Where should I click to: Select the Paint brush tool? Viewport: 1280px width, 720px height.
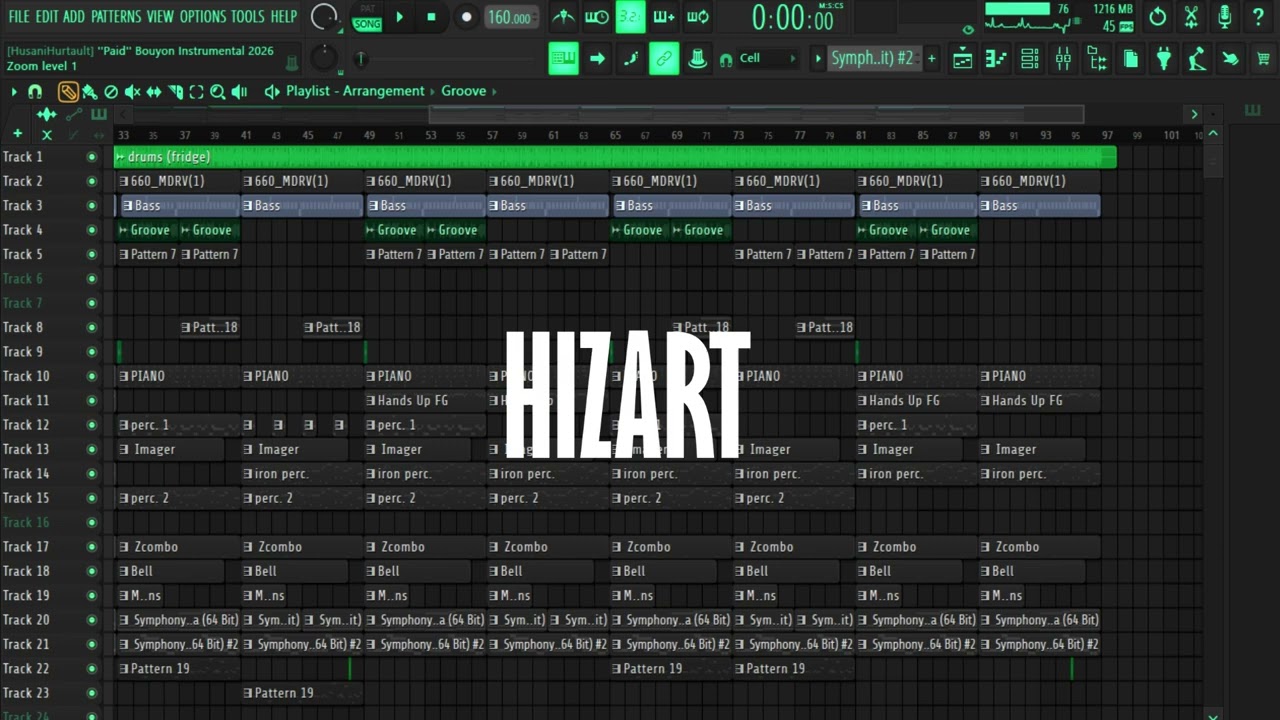90,92
